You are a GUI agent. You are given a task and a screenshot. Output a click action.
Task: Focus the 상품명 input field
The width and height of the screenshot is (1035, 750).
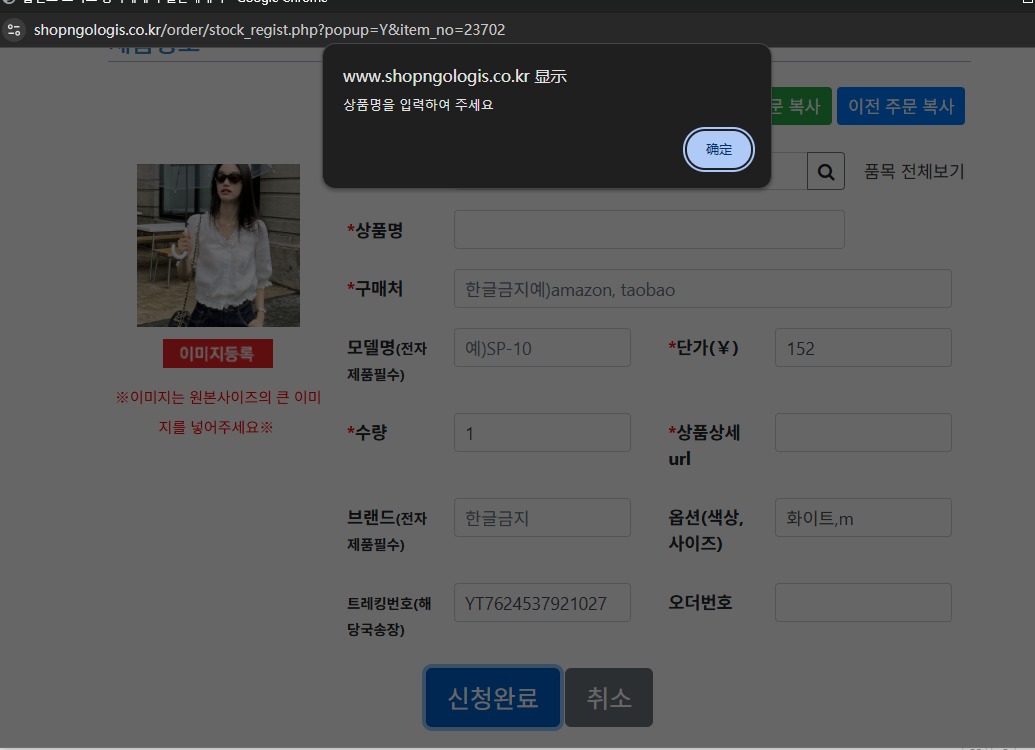click(x=649, y=230)
